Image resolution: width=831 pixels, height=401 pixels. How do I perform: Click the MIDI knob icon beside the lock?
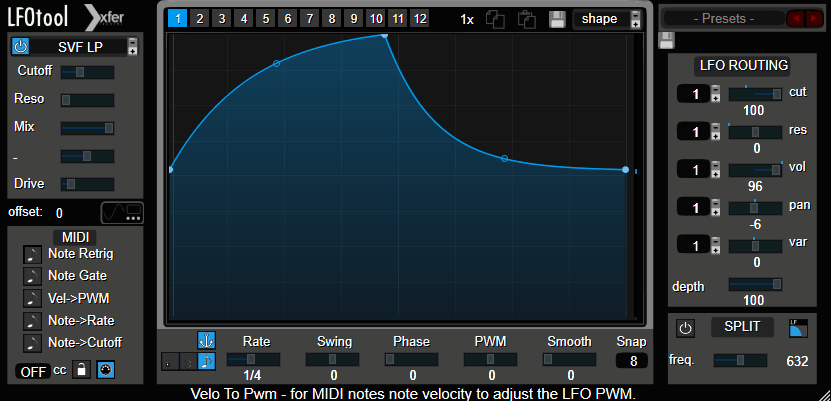tap(106, 370)
